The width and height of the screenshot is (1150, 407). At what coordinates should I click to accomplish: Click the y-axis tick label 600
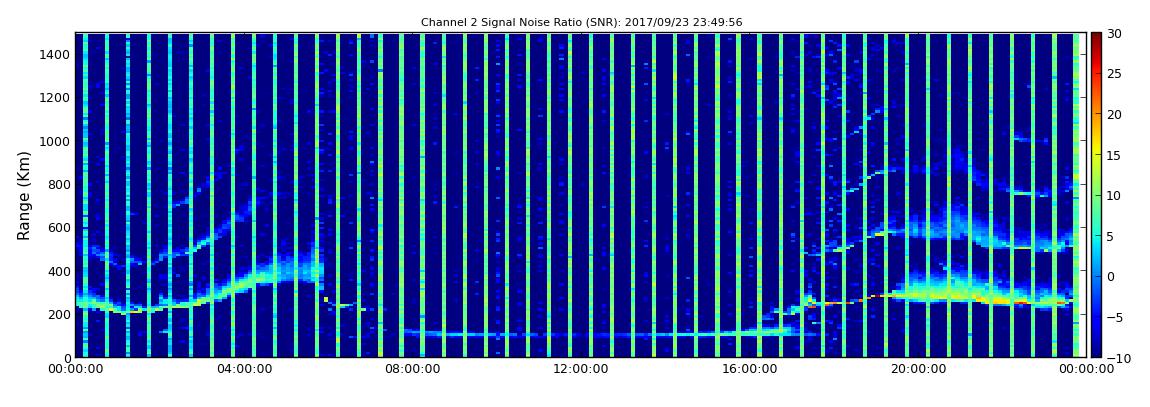[59, 227]
